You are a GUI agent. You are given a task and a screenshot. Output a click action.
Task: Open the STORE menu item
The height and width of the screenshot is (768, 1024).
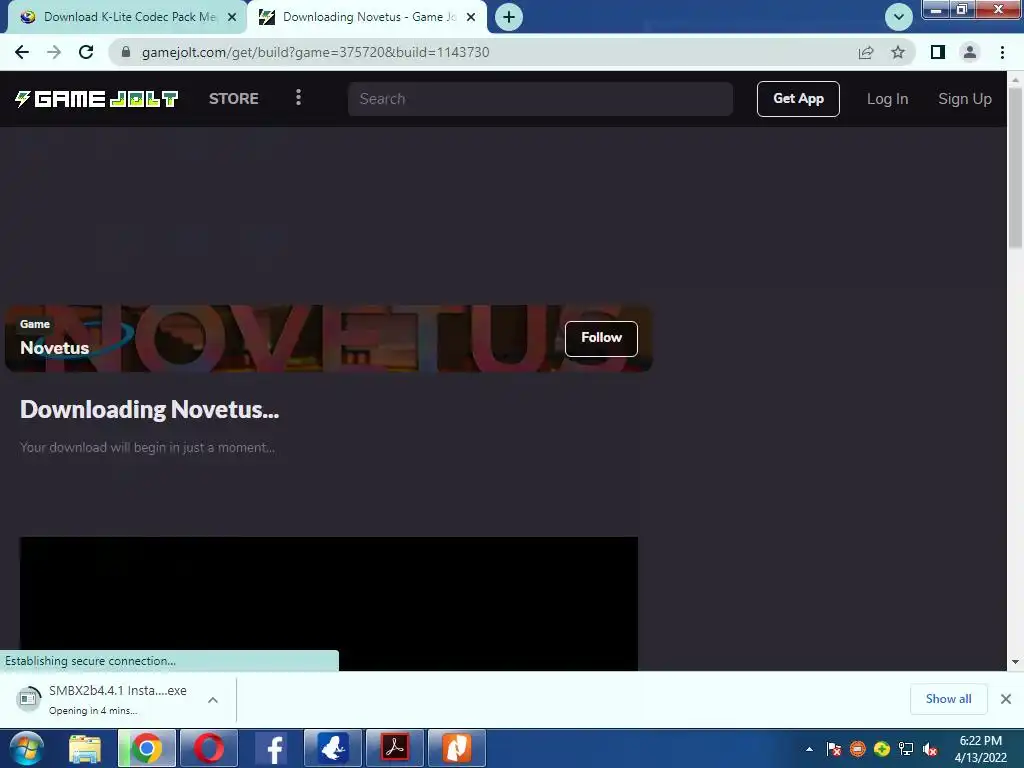point(234,99)
